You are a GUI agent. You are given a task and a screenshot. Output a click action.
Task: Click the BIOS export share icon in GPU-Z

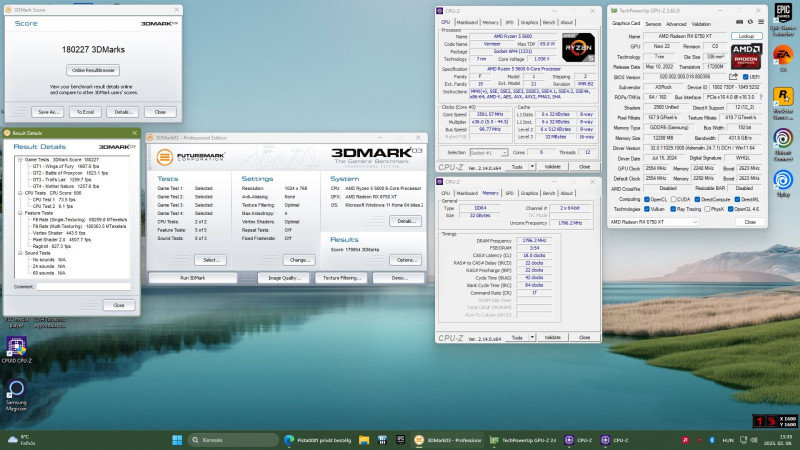(733, 77)
